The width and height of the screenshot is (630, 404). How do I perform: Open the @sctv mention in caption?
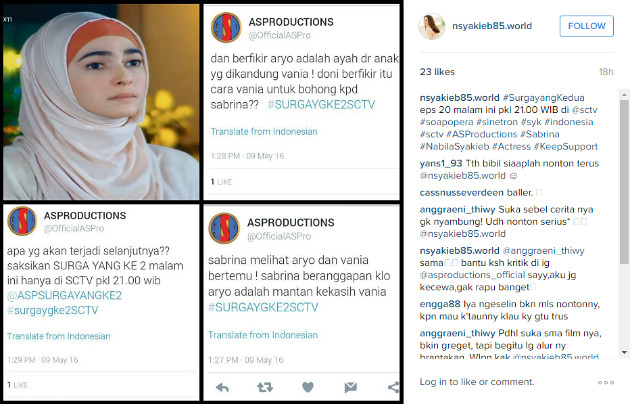(585, 110)
